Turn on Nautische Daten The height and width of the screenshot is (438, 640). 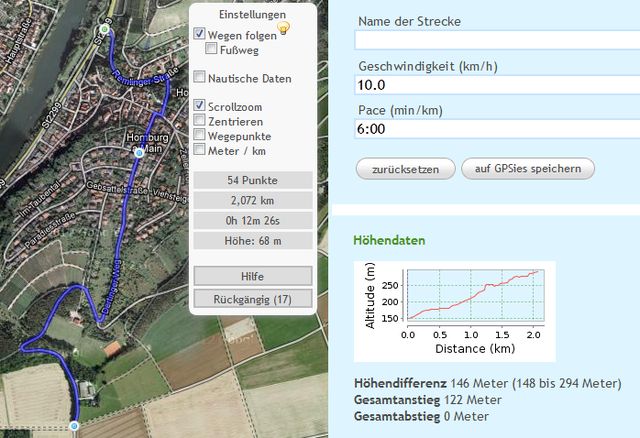[x=200, y=77]
